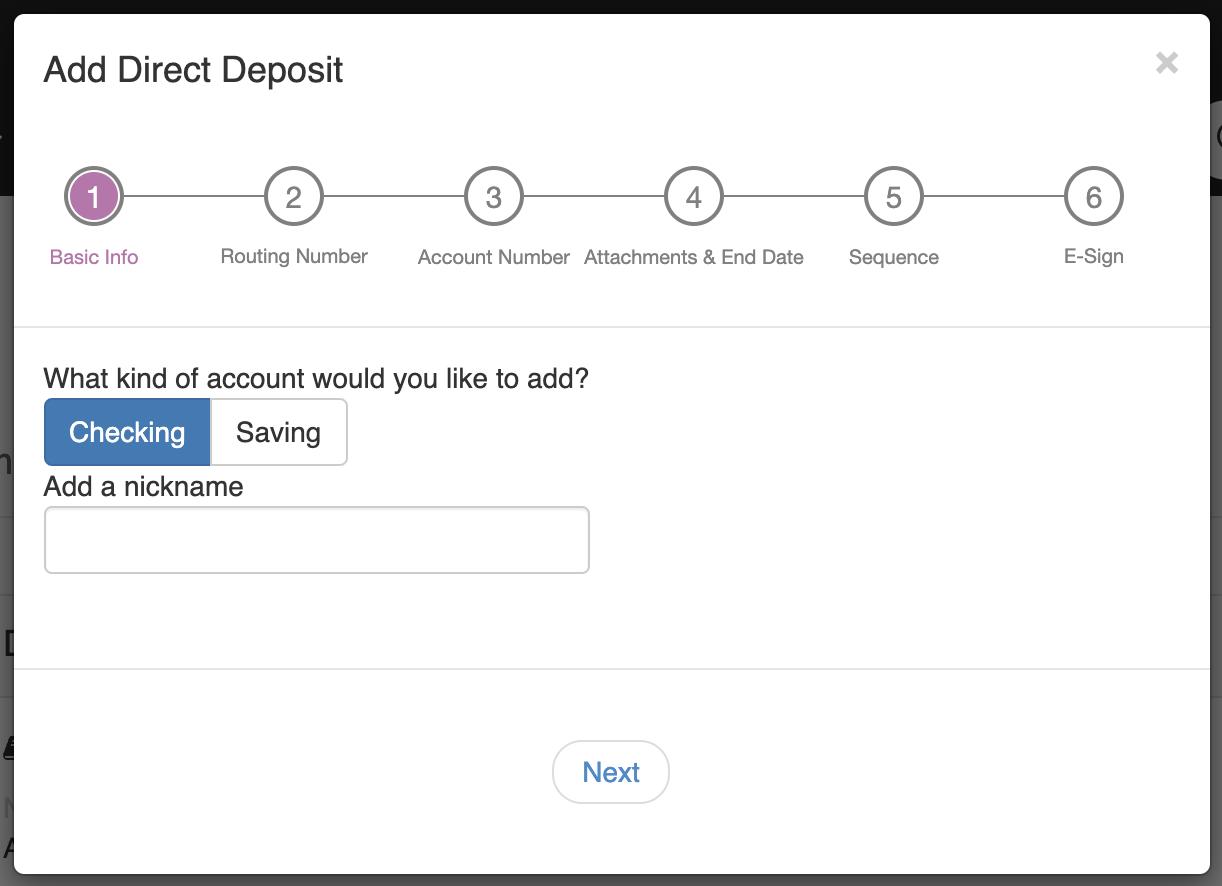This screenshot has height=886, width=1222.
Task: Switch account type to Saving
Action: (x=278, y=432)
